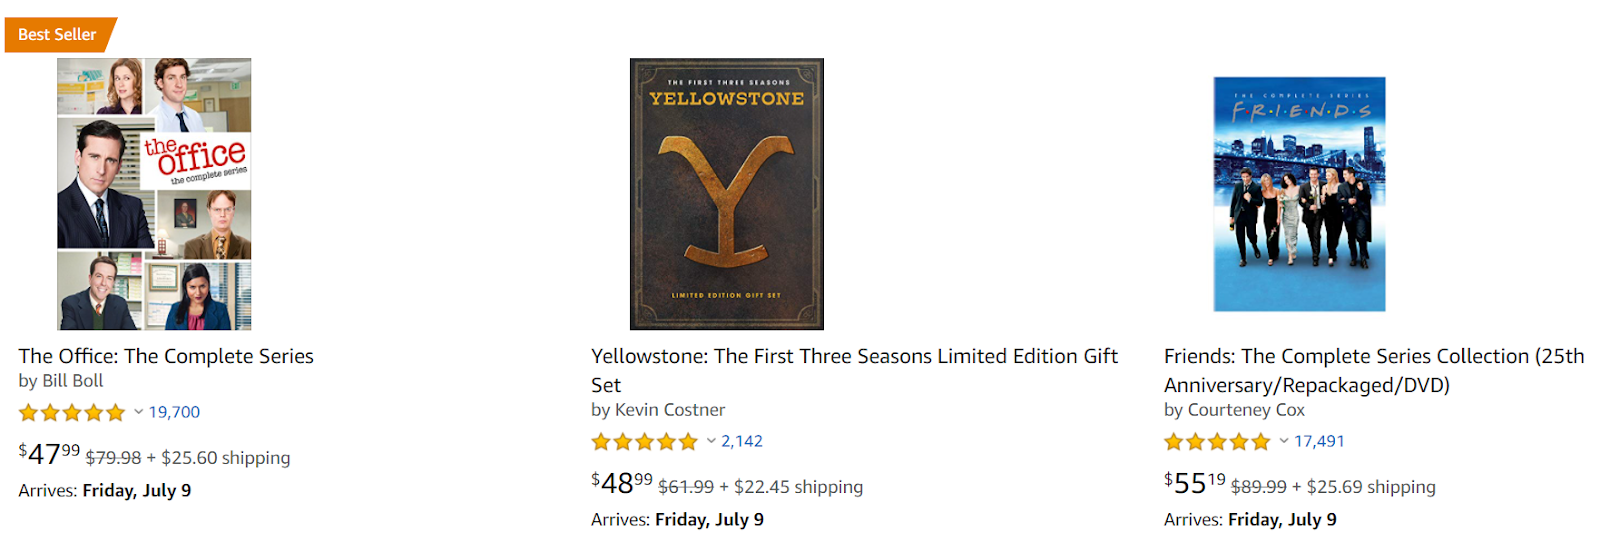
Task: Open The Office: The Complete Series title
Action: click(166, 357)
